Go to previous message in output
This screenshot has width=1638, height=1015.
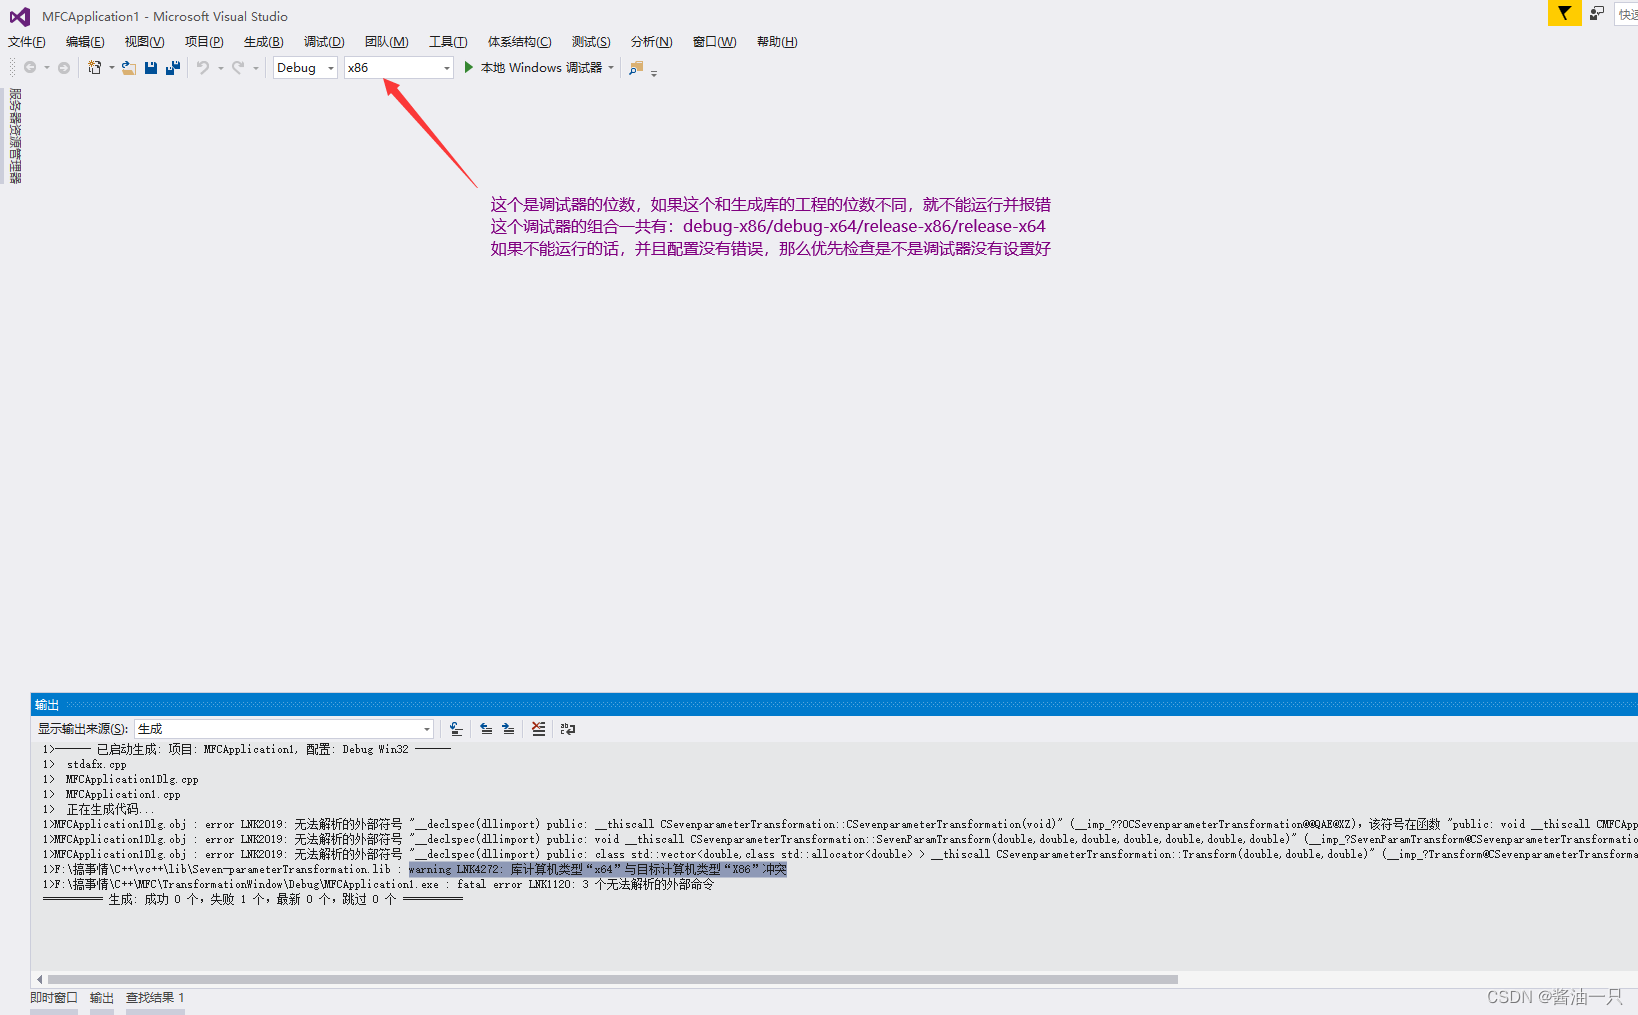pyautogui.click(x=486, y=729)
